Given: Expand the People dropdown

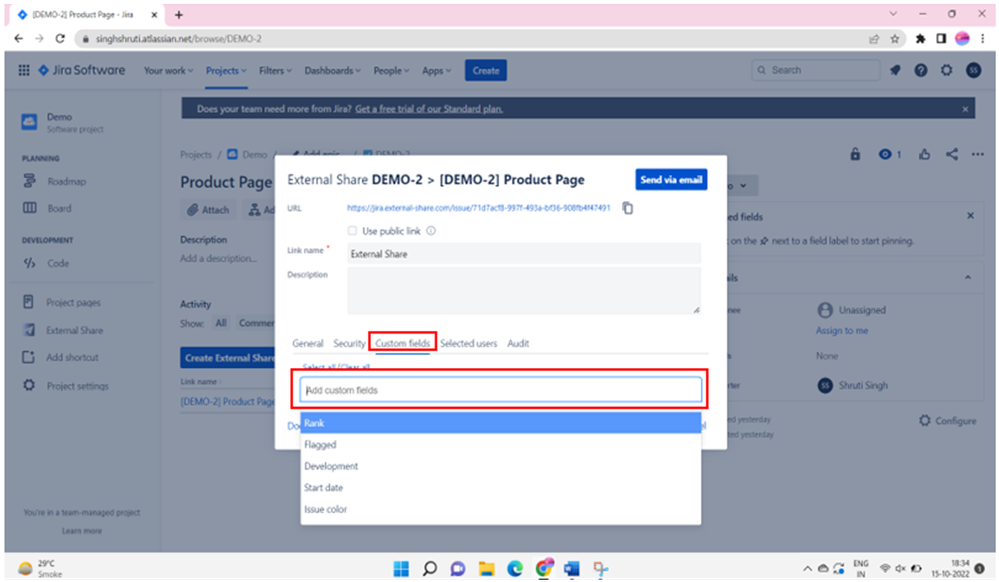Looking at the screenshot, I should (391, 71).
